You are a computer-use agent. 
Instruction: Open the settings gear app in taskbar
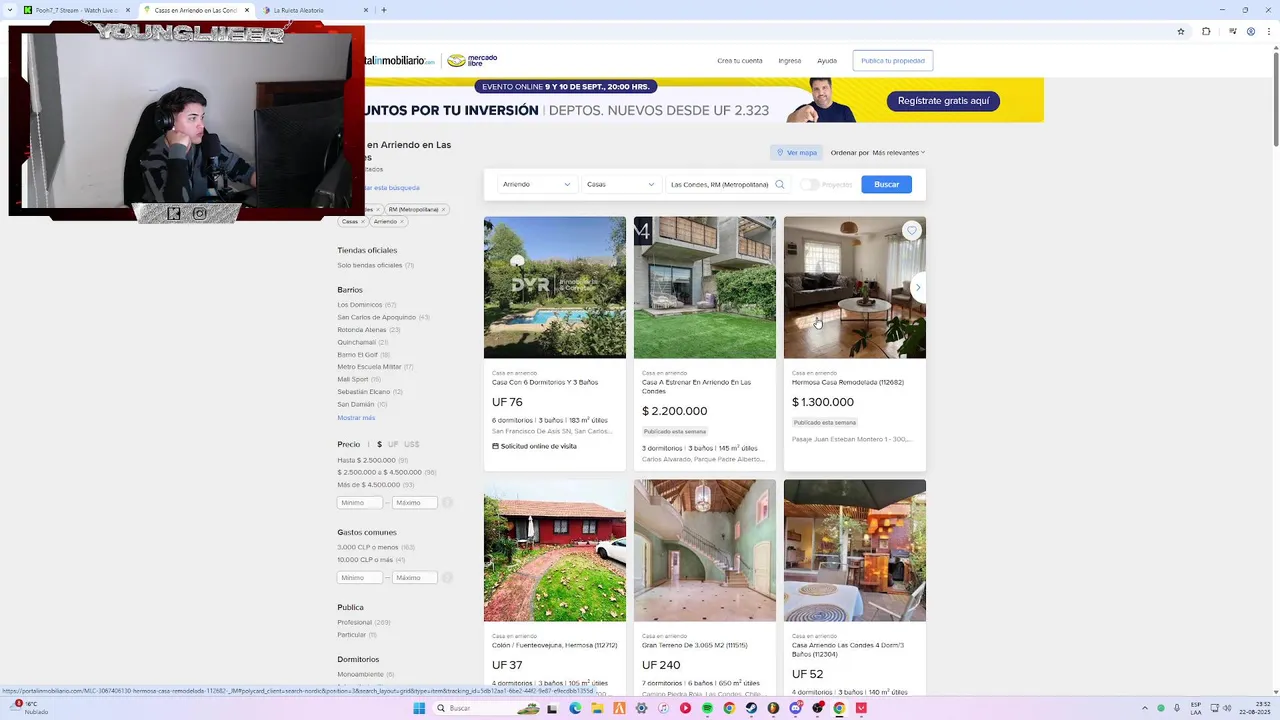pyautogui.click(x=641, y=708)
